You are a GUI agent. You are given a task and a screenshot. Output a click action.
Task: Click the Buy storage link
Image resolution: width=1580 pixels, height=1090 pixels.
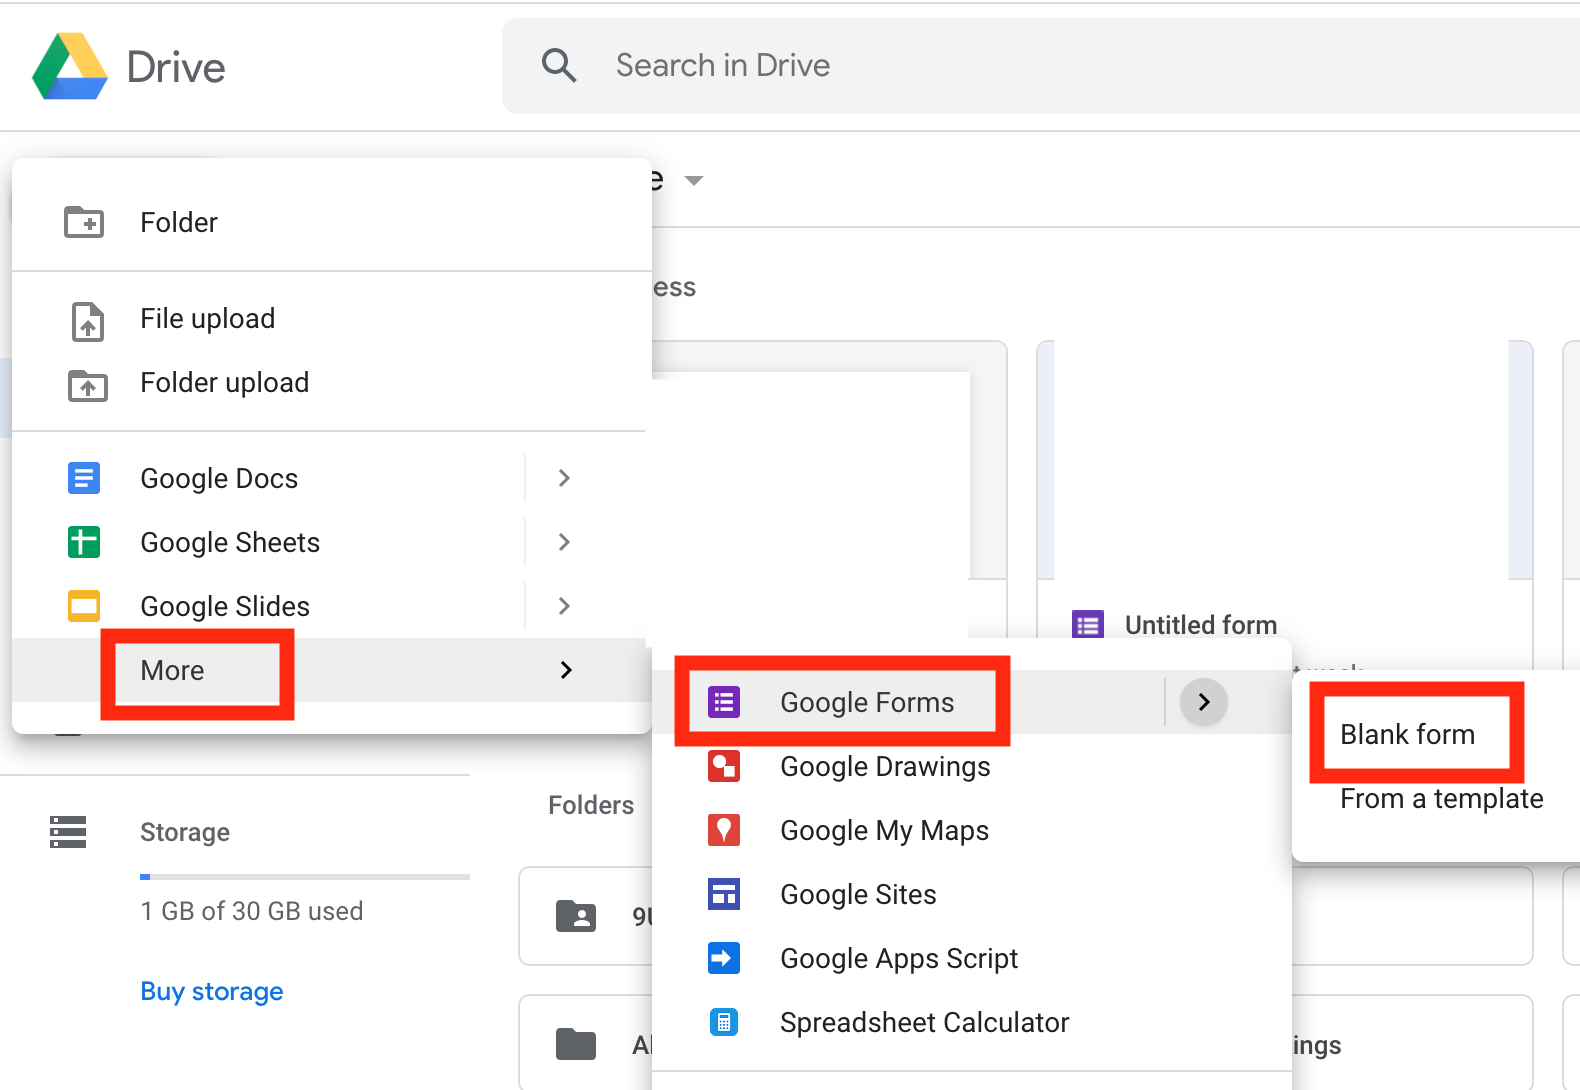point(212,992)
